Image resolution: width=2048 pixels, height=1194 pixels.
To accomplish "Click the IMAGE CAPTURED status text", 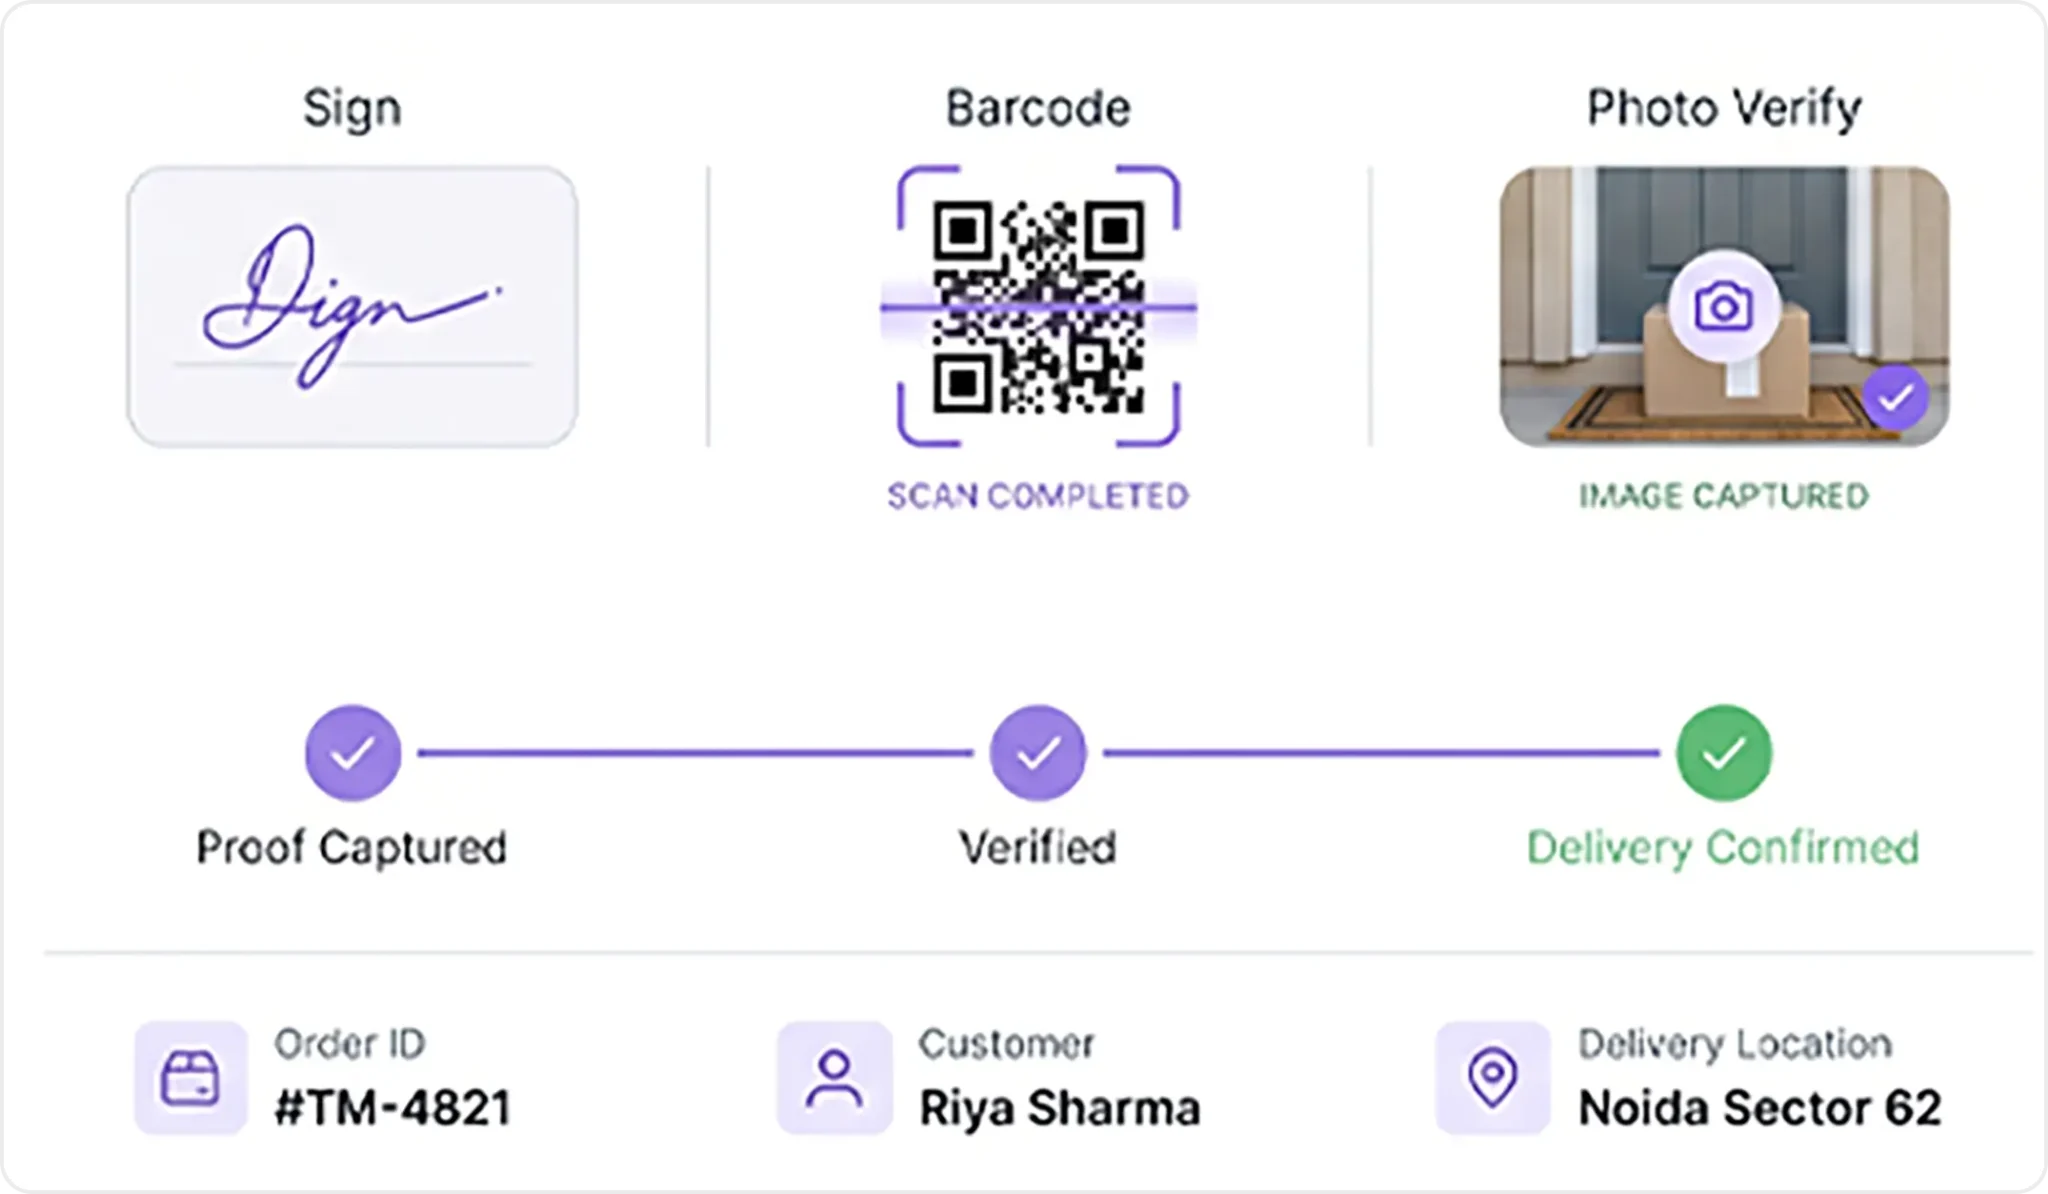I will click(x=1724, y=496).
